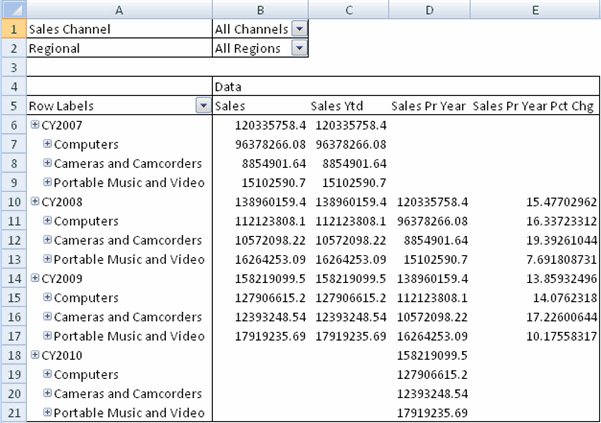The height and width of the screenshot is (423, 601).
Task: Select row 5 header
Action: tap(12, 105)
